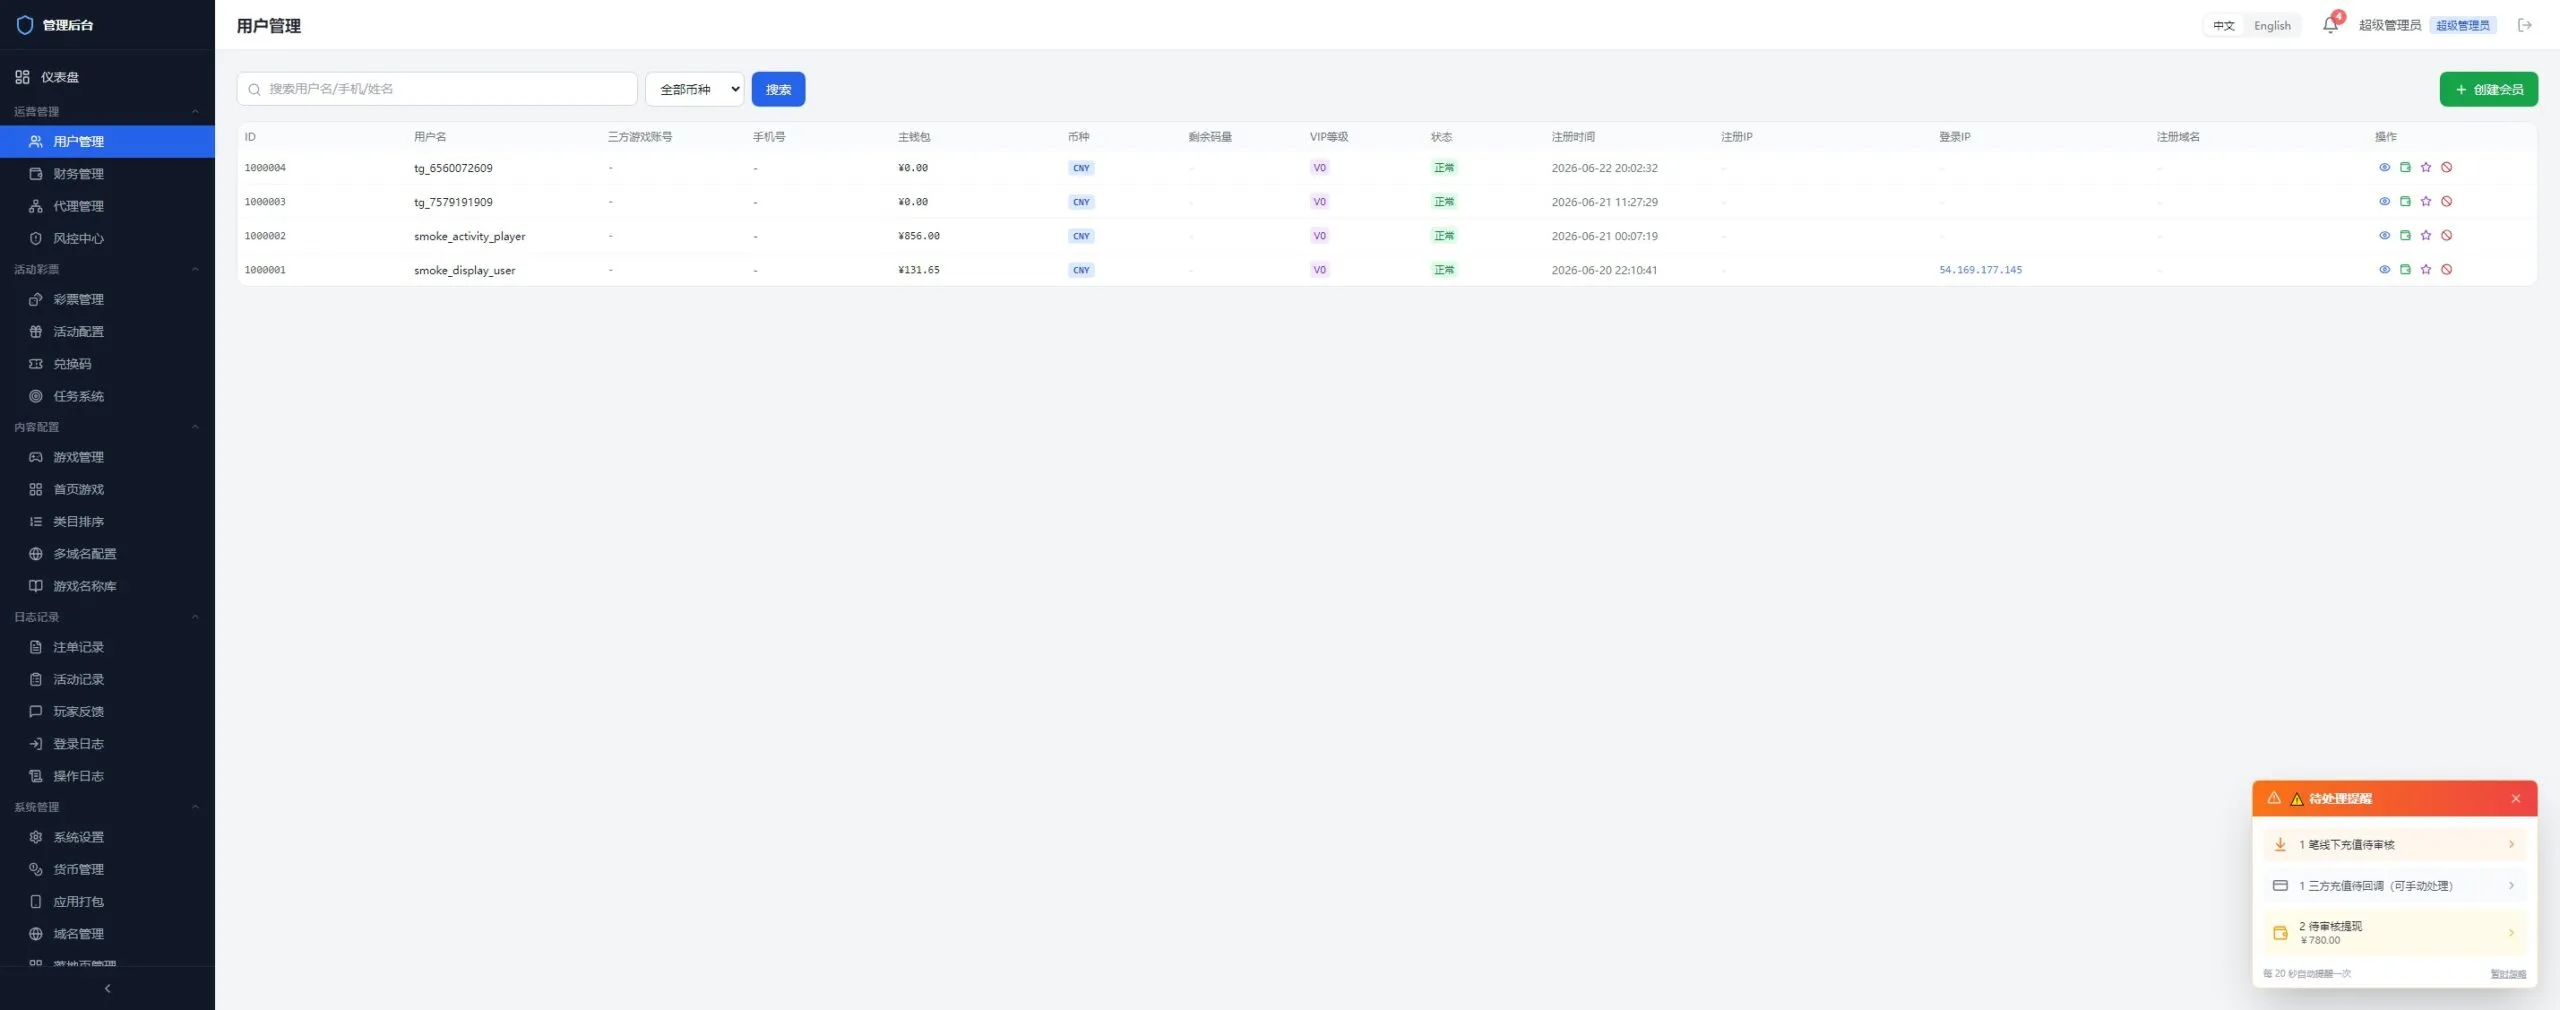Open 三方充值待回调 reminder item
This screenshot has width=2560, height=1010.
pyautogui.click(x=2394, y=885)
